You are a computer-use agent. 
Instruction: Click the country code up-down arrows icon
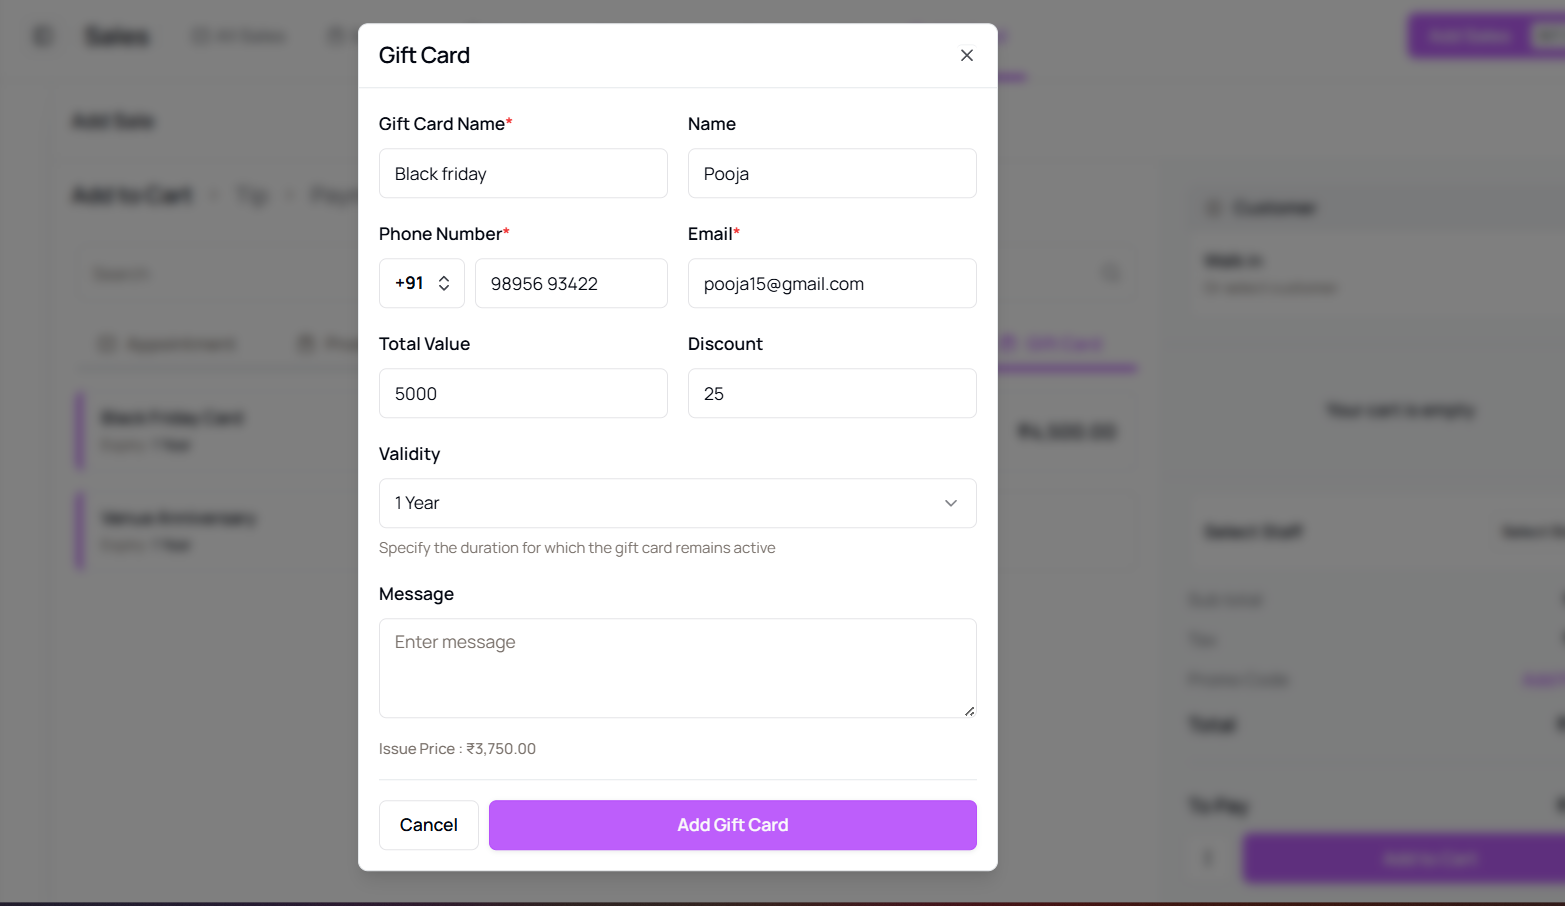(x=444, y=283)
